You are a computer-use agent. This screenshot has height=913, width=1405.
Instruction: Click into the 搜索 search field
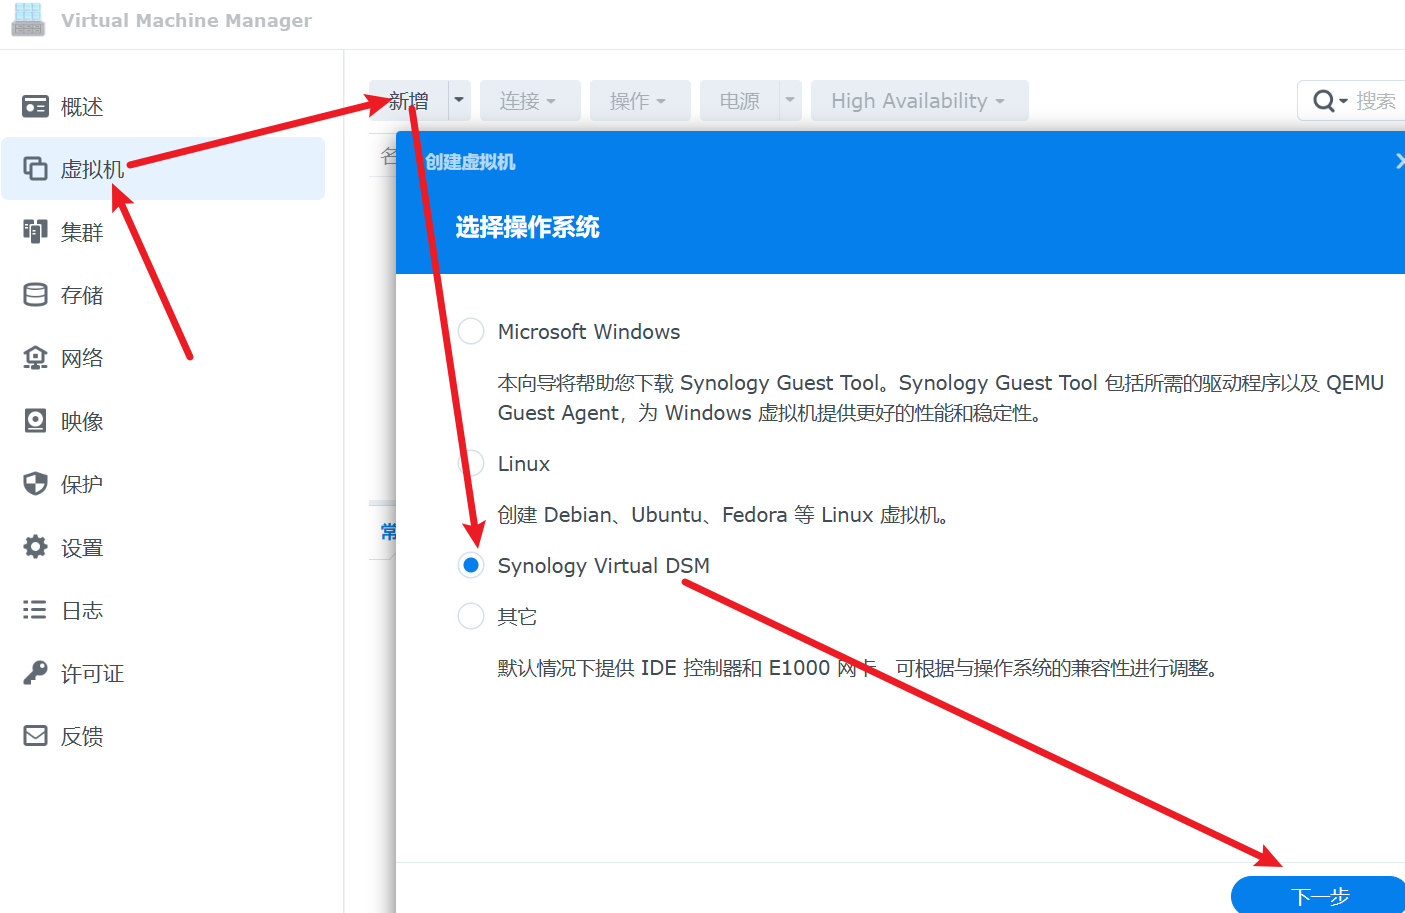(x=1376, y=101)
